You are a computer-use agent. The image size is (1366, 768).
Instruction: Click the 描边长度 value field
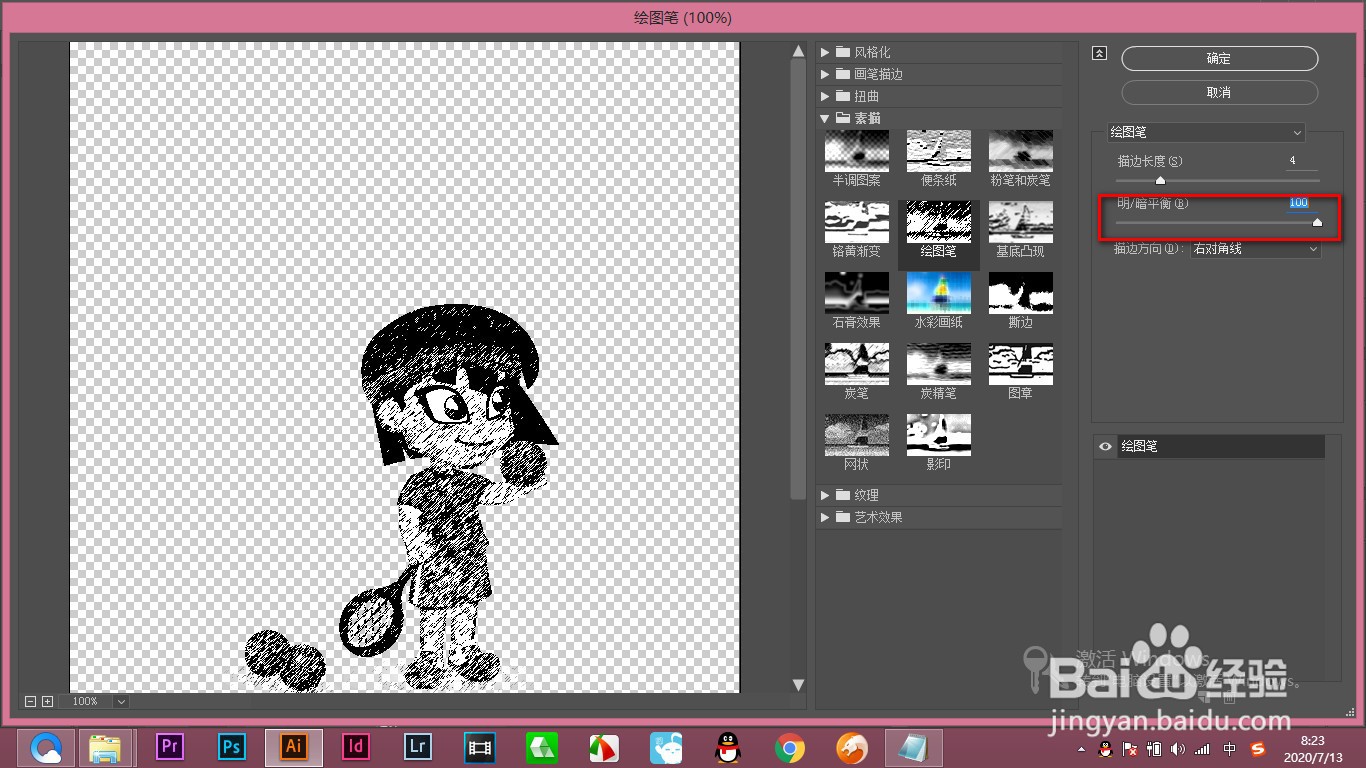click(x=1302, y=161)
